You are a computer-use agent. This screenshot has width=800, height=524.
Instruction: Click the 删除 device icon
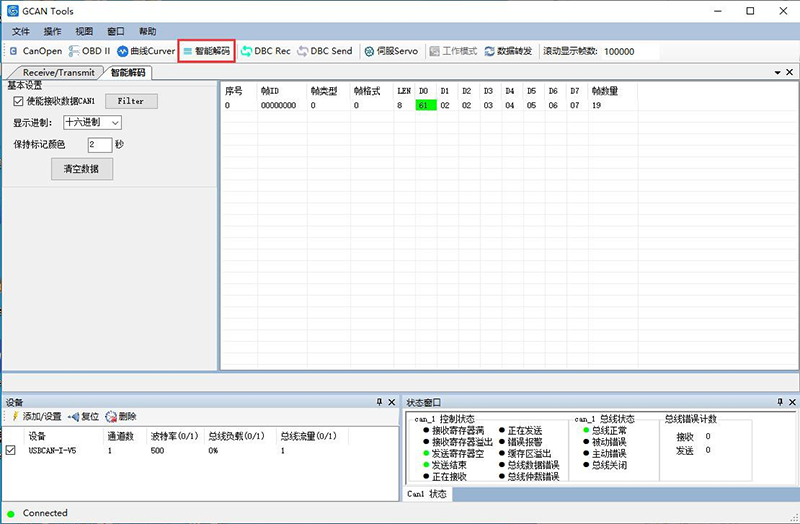pyautogui.click(x=121, y=416)
